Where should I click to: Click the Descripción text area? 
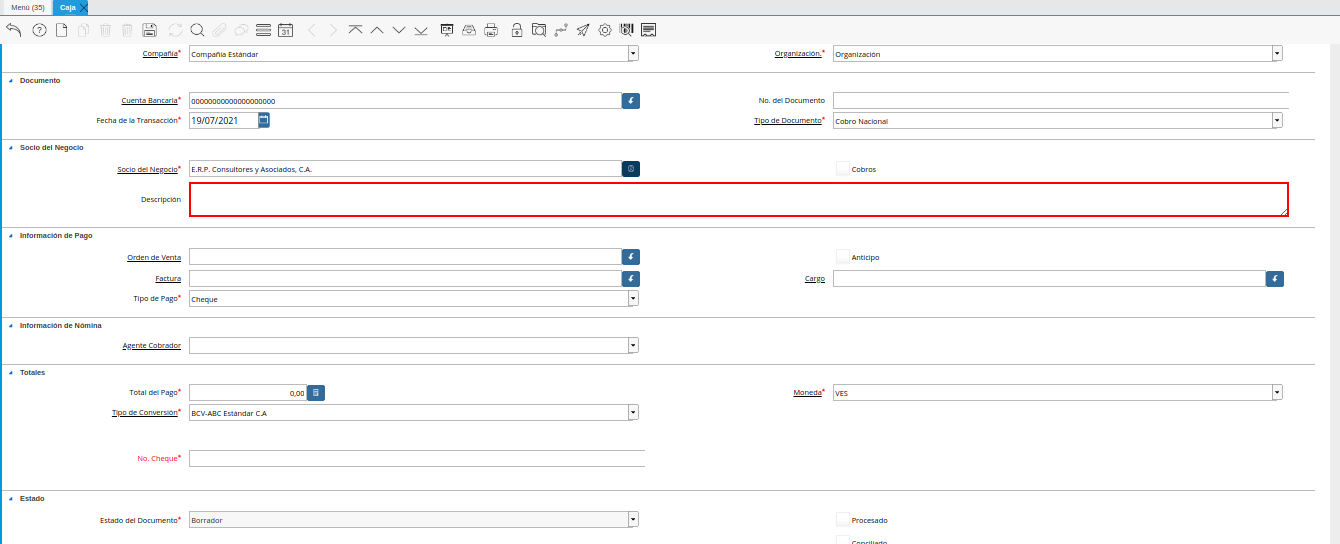(739, 199)
